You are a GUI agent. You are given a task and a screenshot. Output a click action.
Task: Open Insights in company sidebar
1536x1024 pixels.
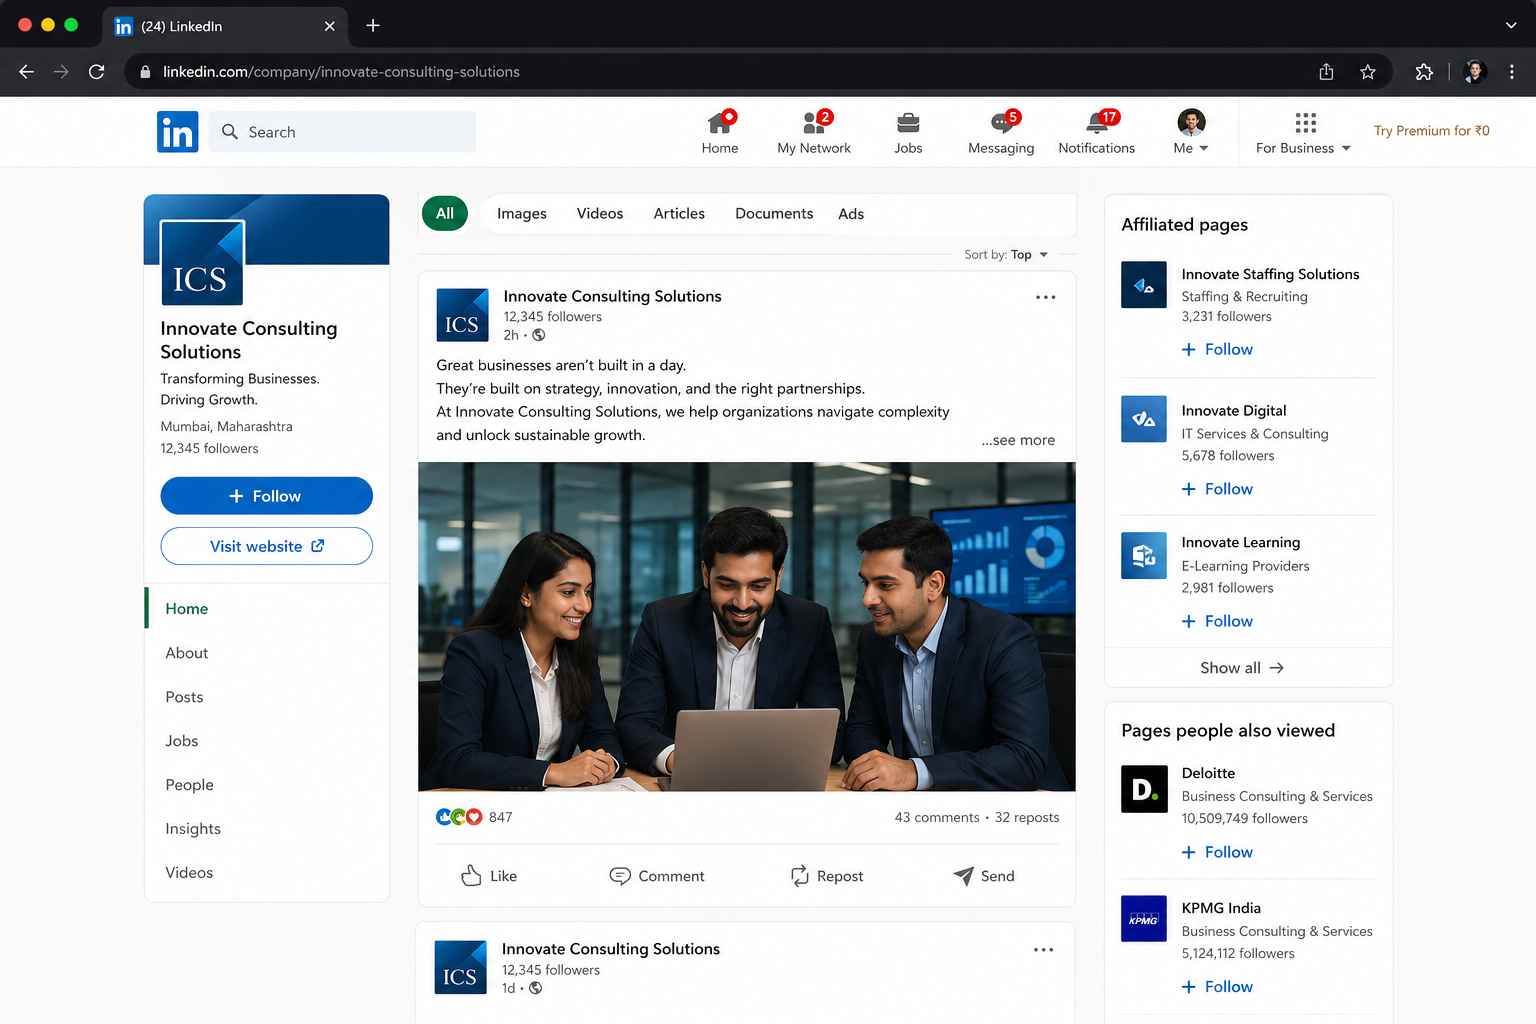click(x=193, y=829)
